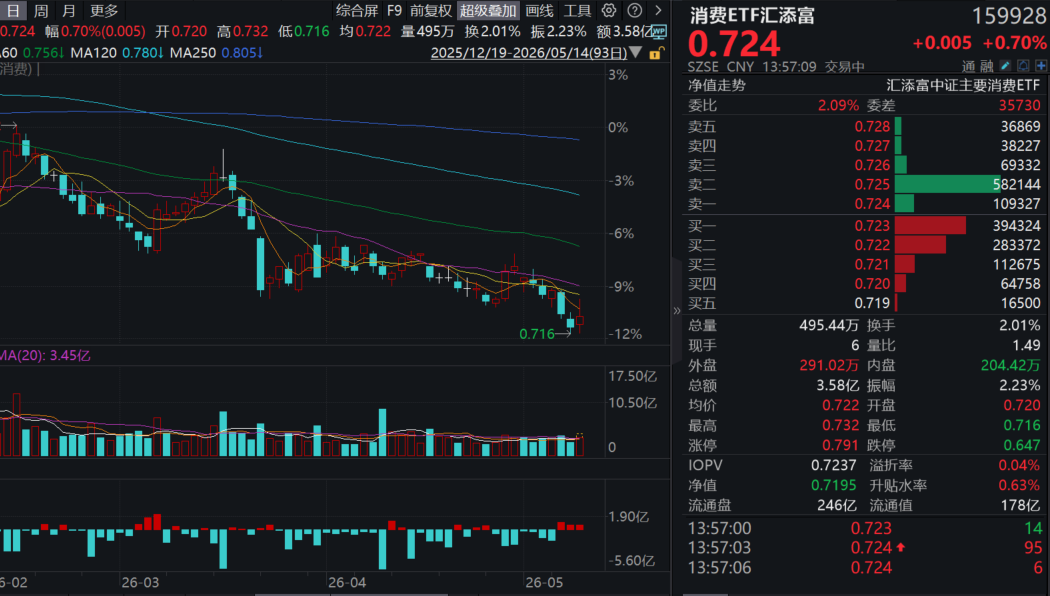This screenshot has width=1050, height=596.
Task: Click the 升贴水率 value 0.63%
Action: pyautogui.click(x=1020, y=486)
